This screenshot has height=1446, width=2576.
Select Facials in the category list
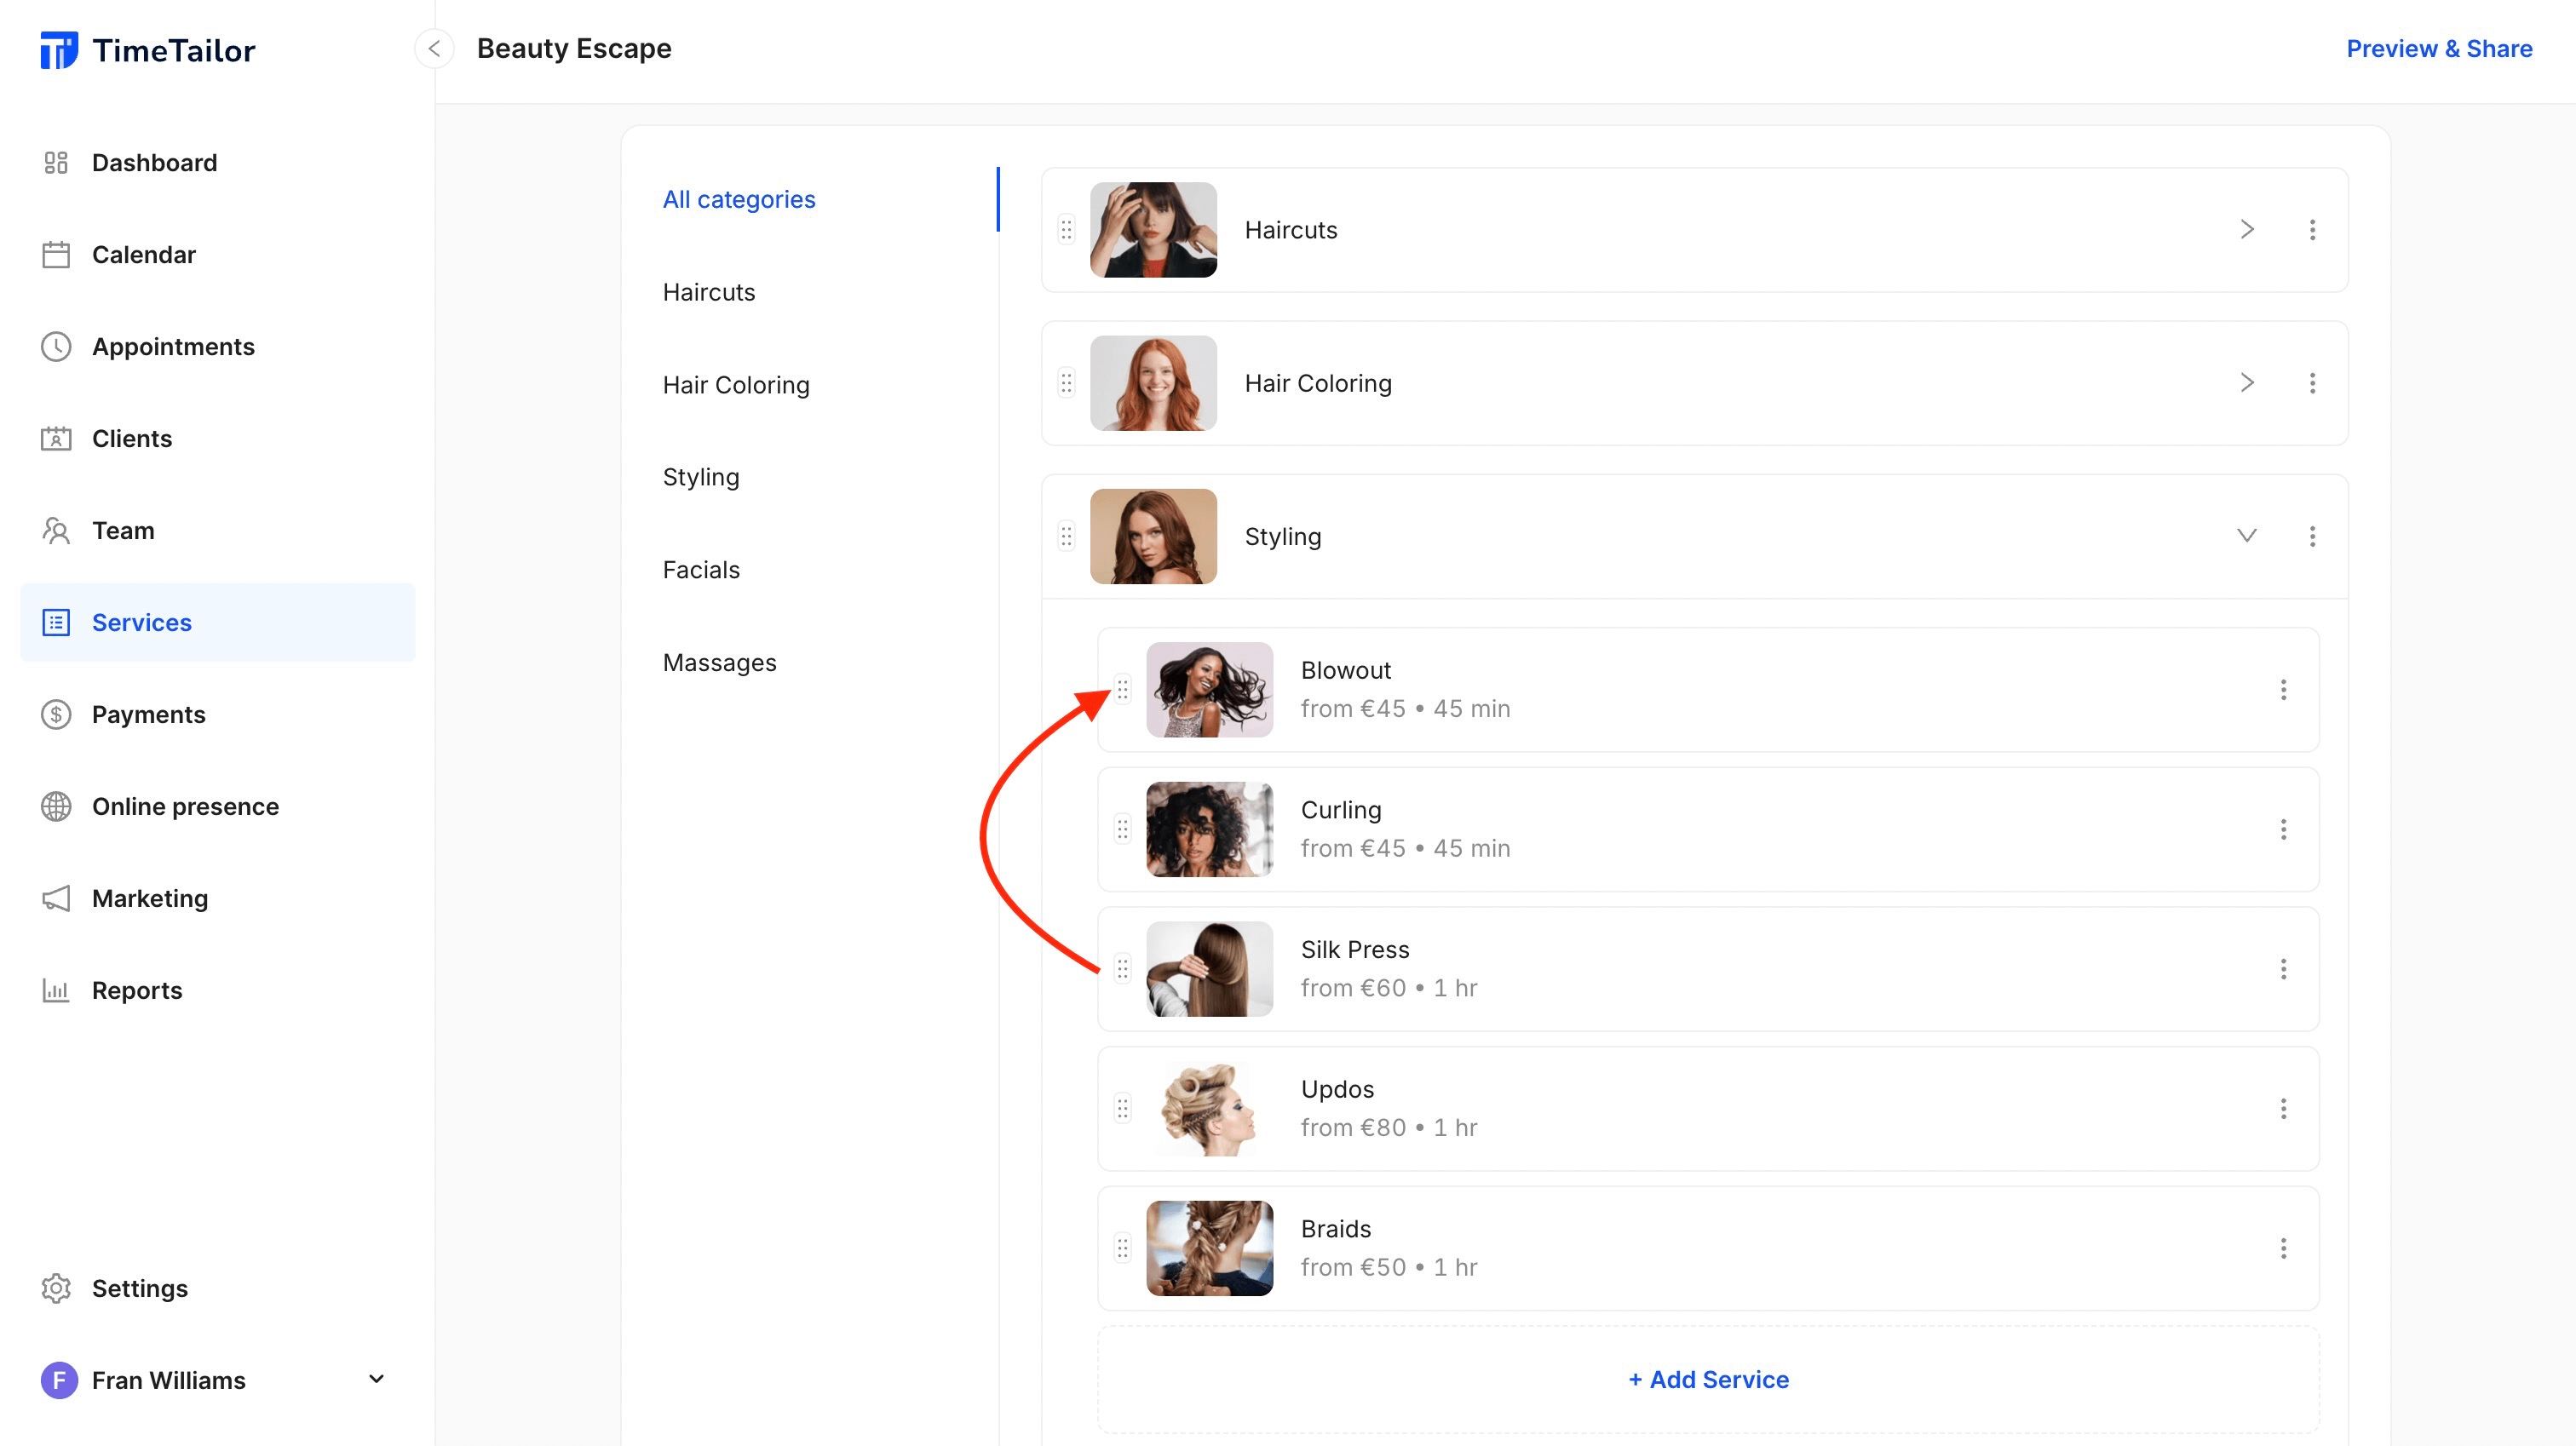coord(701,569)
